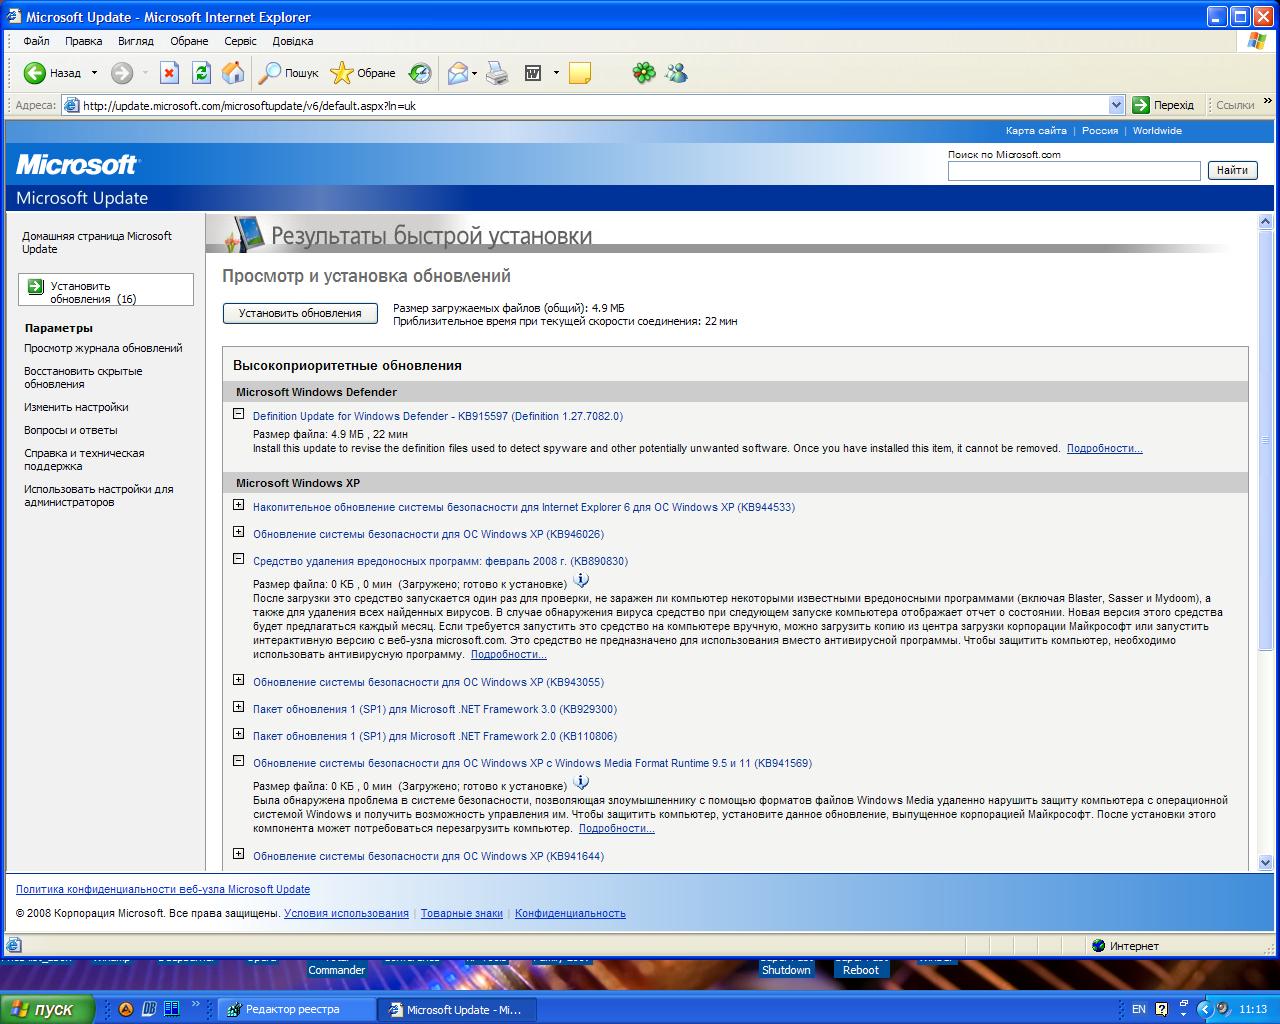Click the Microsoft.com search input field
This screenshot has height=1024, width=1280.
1073,171
